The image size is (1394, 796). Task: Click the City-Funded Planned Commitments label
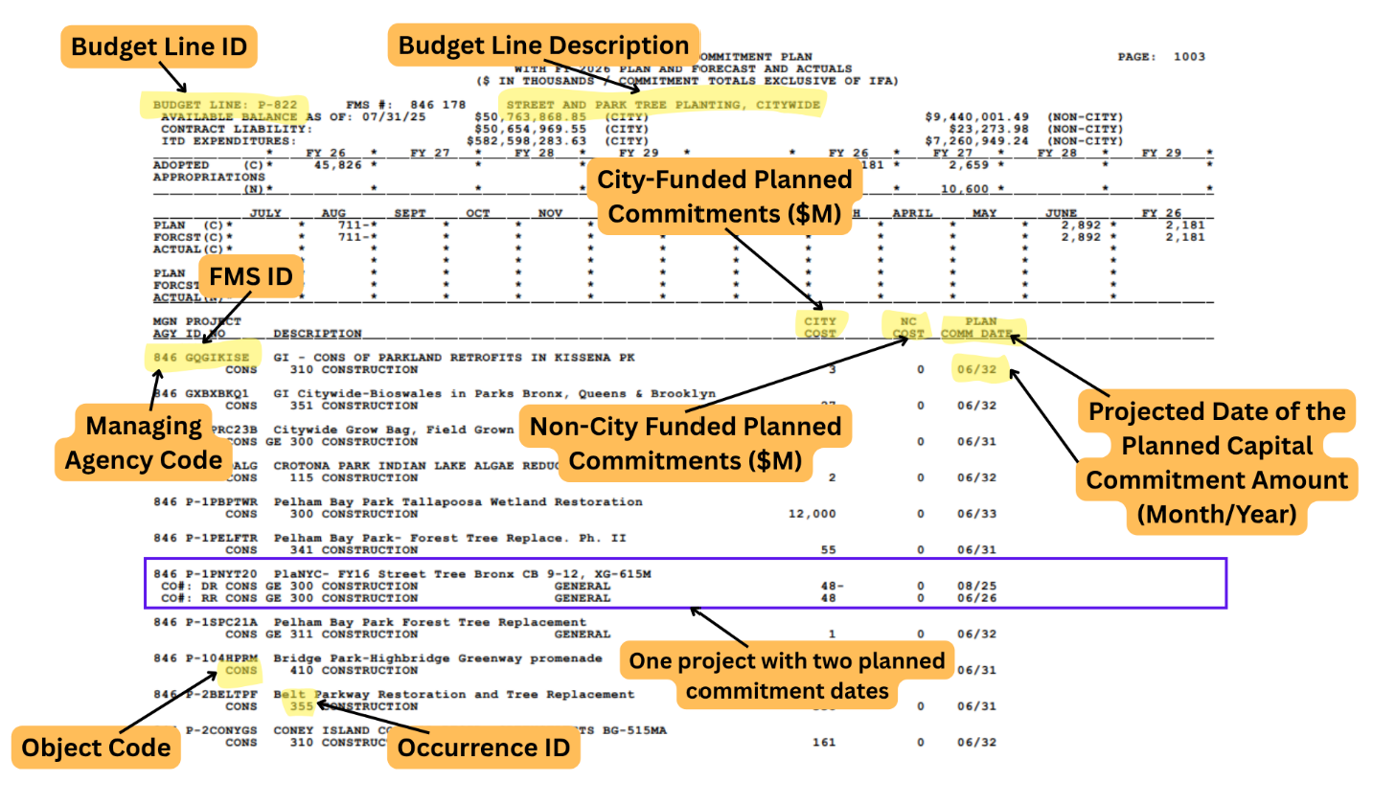[724, 197]
